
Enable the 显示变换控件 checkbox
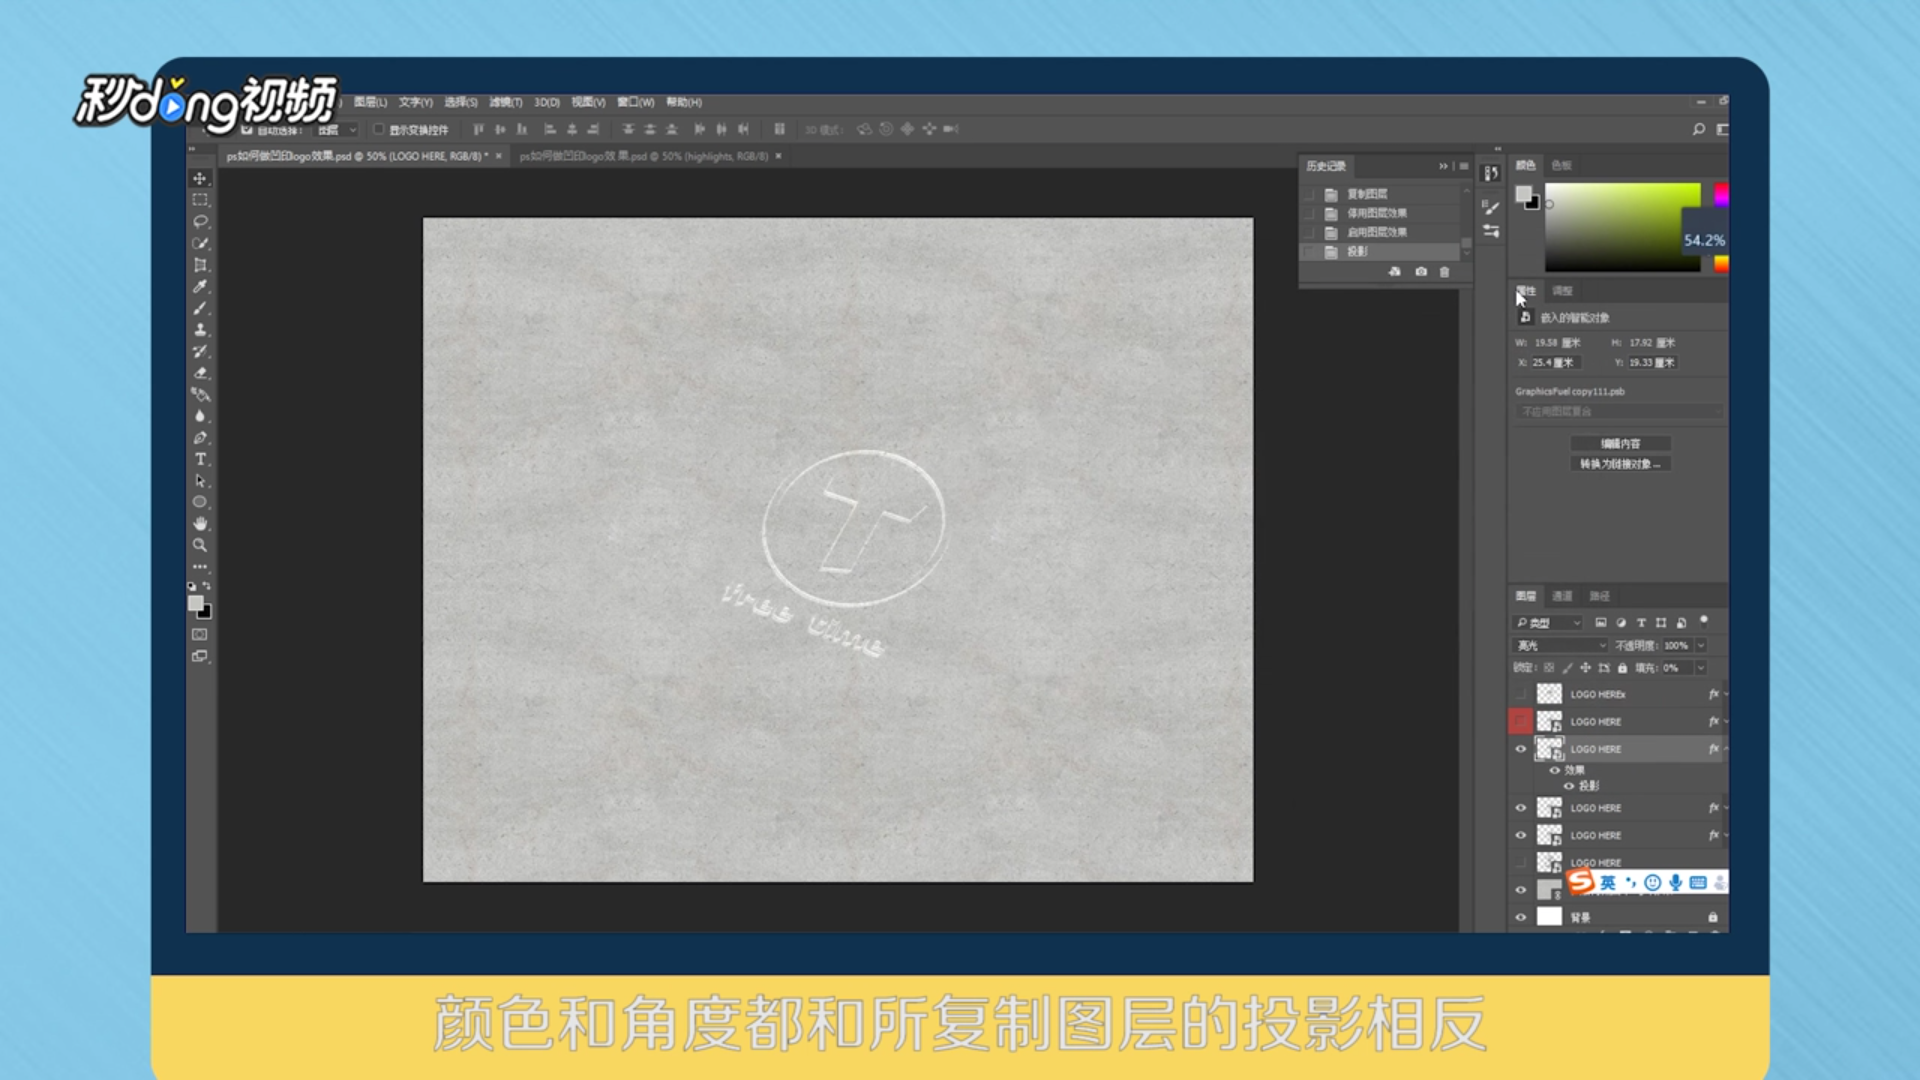(379, 129)
